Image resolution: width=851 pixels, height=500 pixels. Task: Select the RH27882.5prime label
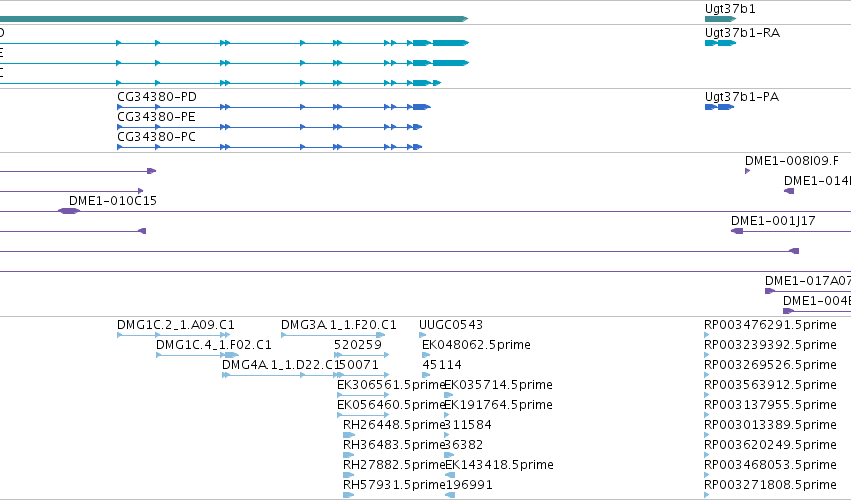pyautogui.click(x=394, y=465)
